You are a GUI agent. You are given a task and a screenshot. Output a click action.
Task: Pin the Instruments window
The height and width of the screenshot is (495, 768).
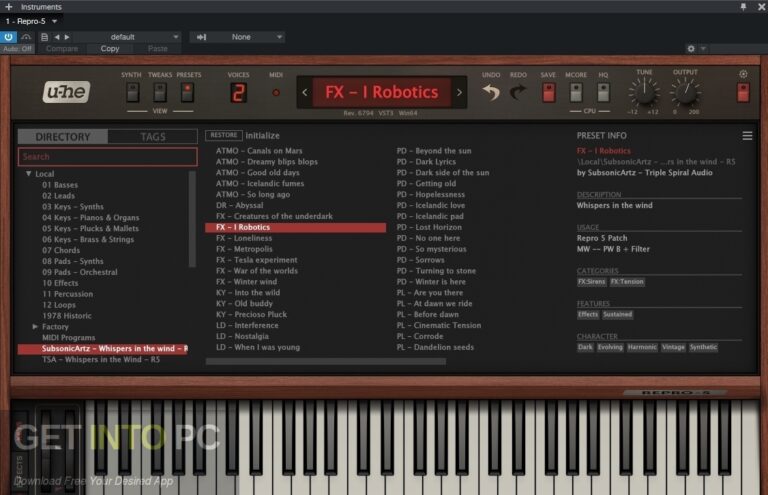point(744,7)
